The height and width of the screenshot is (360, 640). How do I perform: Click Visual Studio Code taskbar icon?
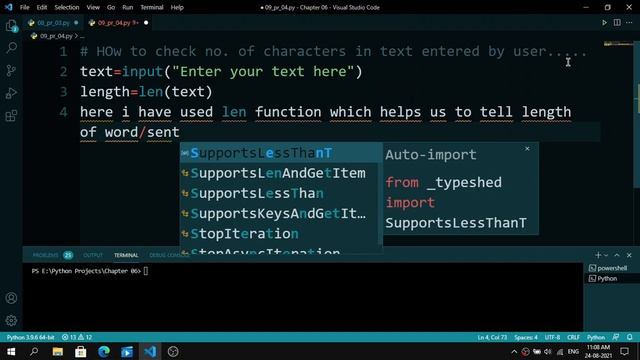point(150,351)
